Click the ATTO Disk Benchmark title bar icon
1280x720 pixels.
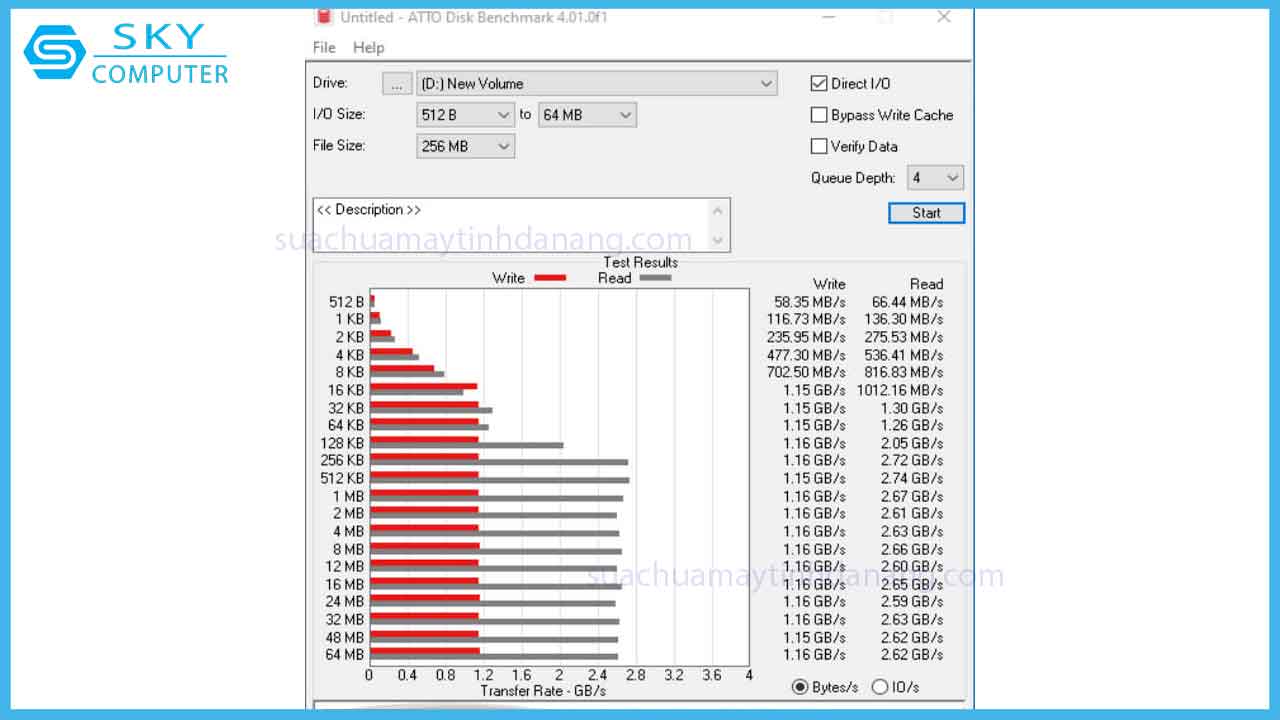[x=323, y=16]
